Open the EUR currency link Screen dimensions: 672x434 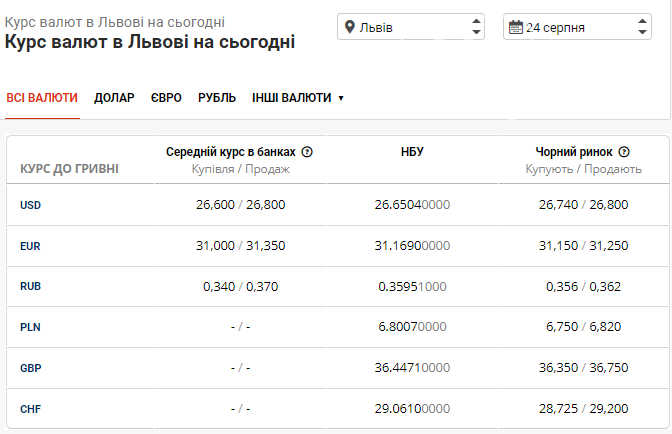coord(30,246)
